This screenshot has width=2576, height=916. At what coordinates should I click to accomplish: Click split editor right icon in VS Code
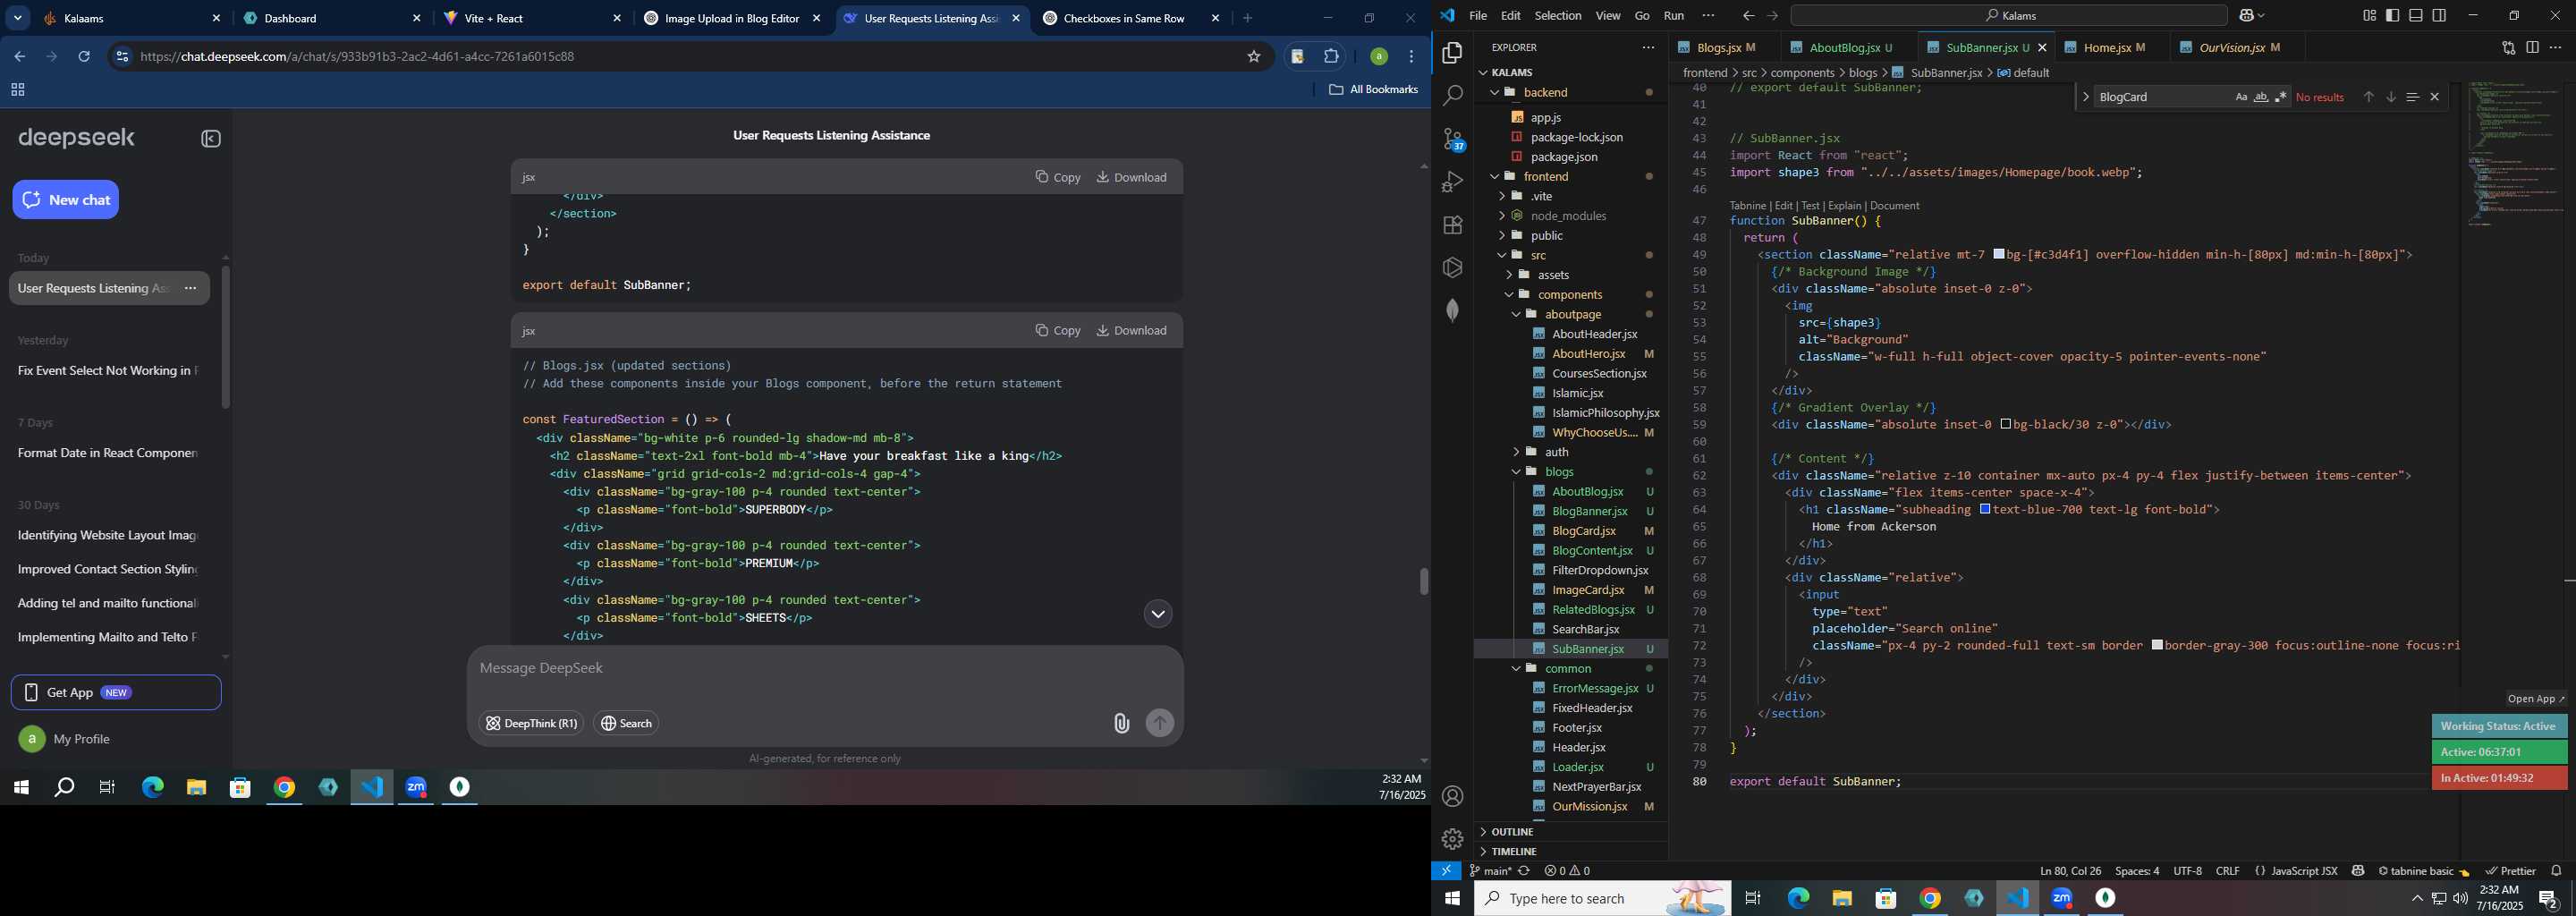coord(2532,47)
